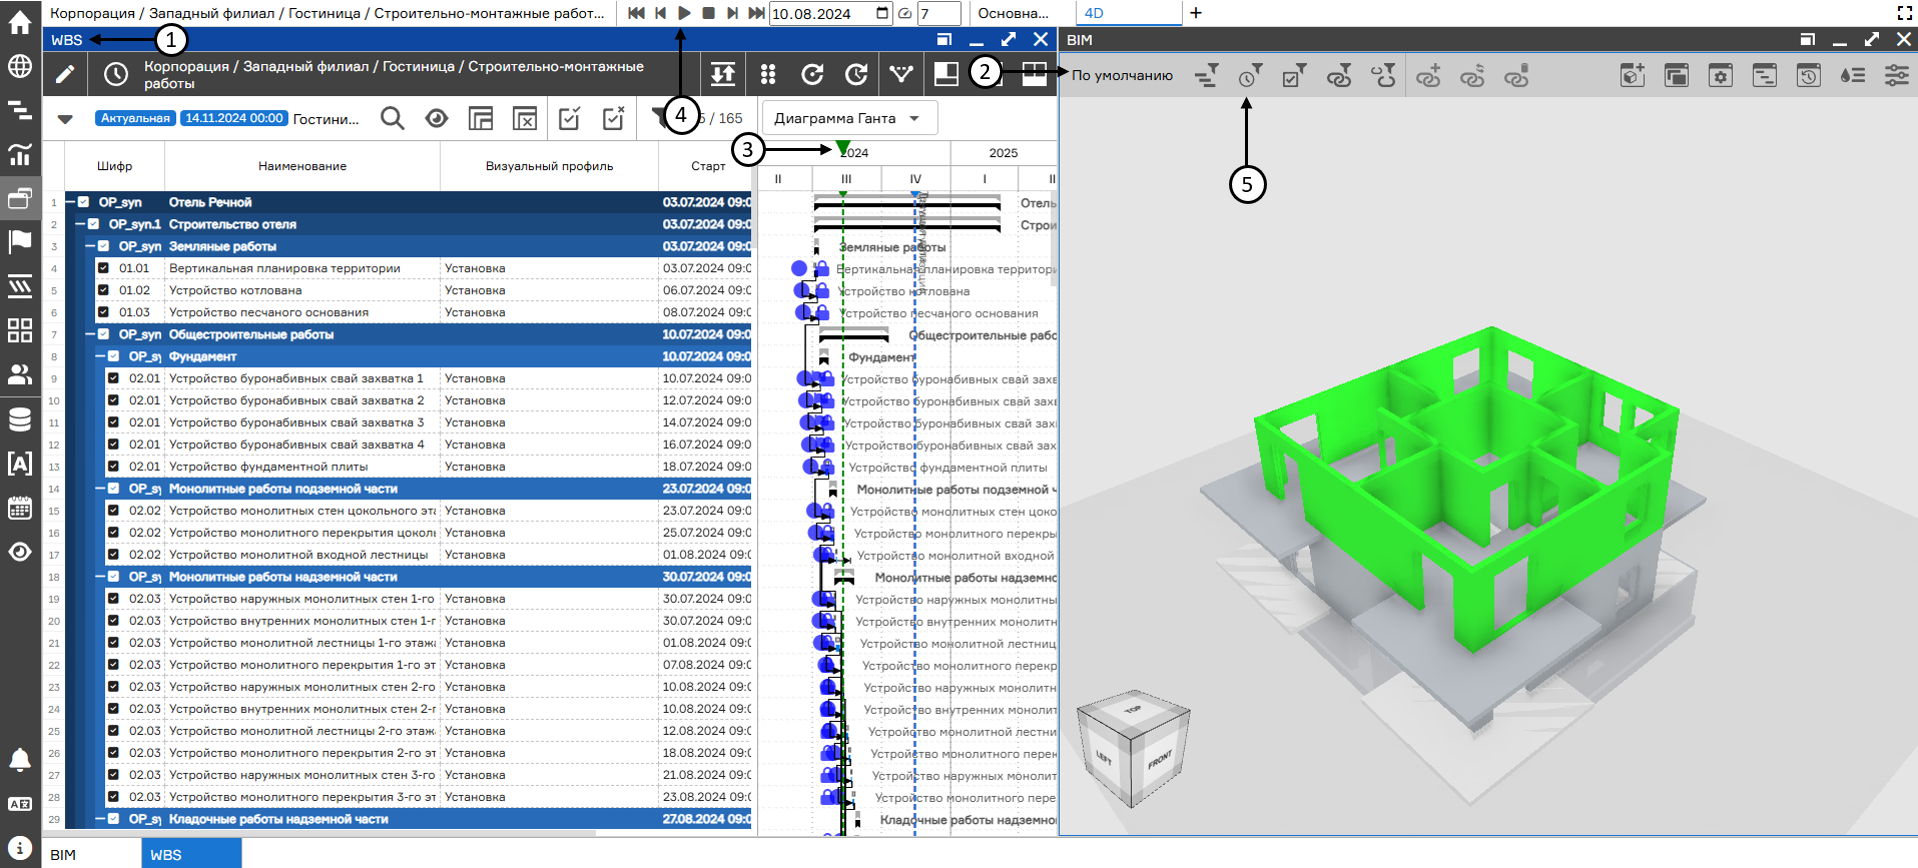Image resolution: width=1918 pixels, height=868 pixels.
Task: Click the info icon at sidebar bottom
Action: pos(20,848)
